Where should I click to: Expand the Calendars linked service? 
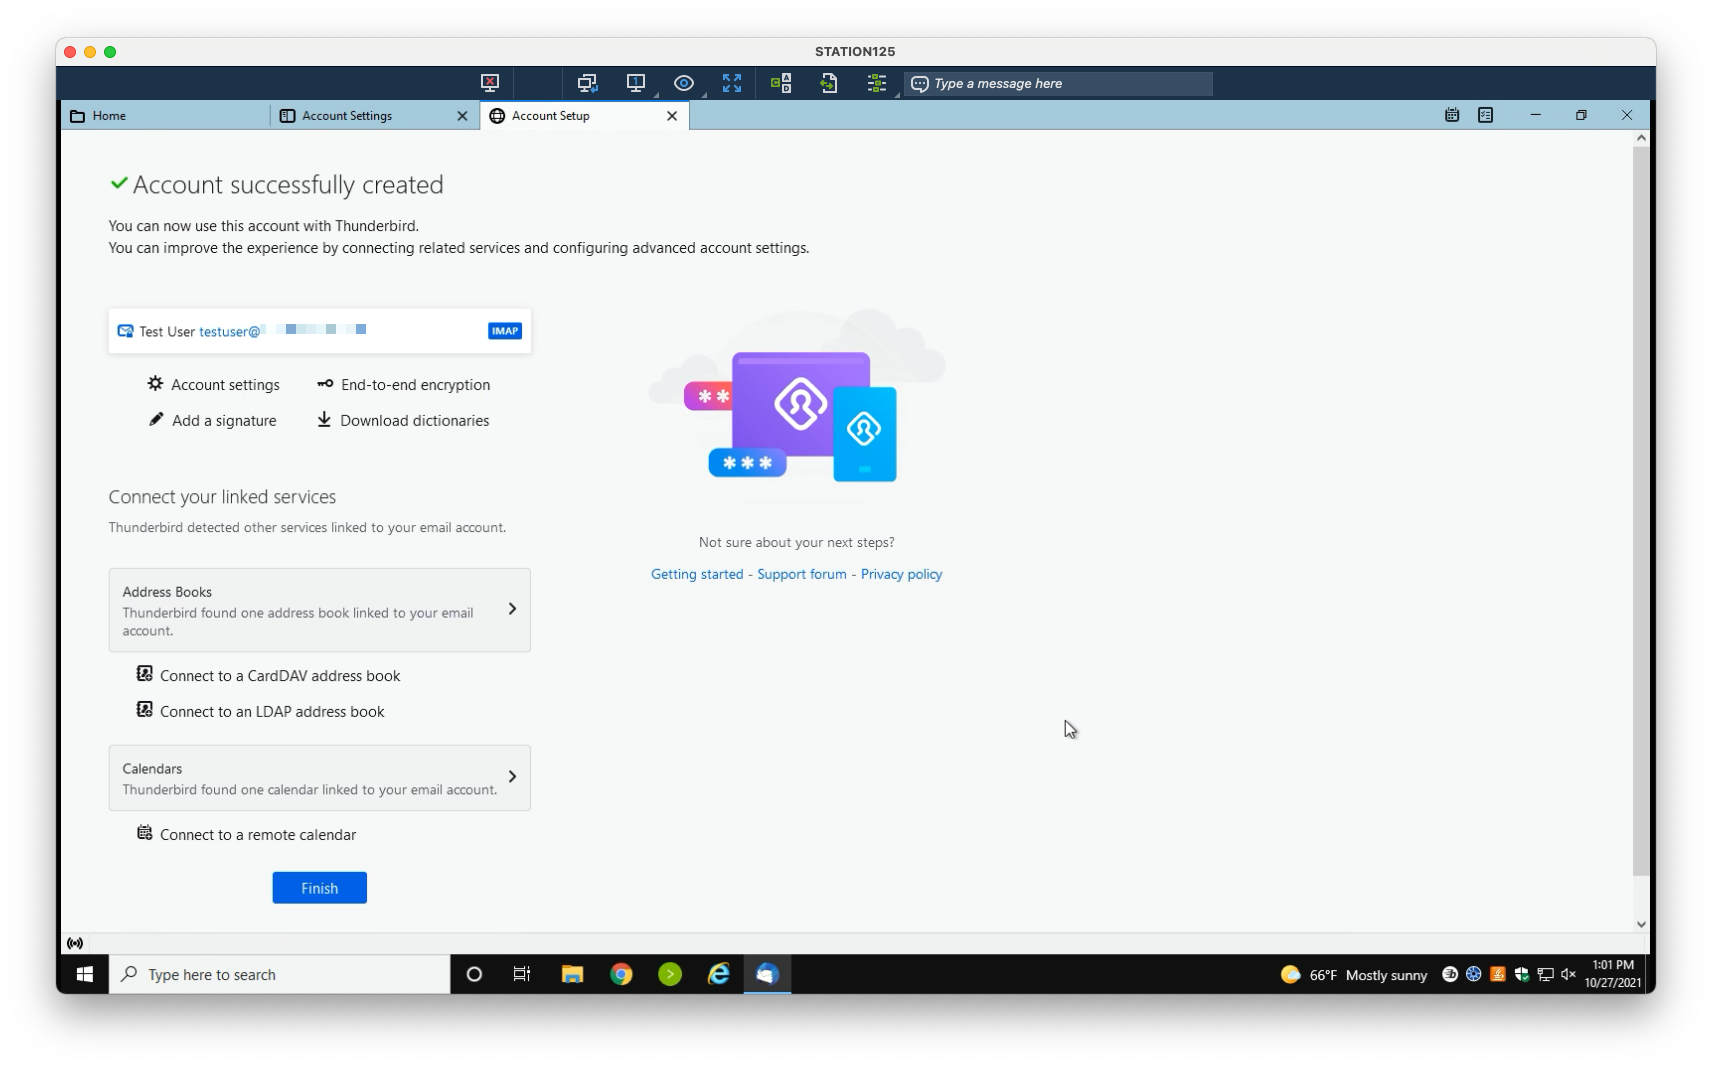(319, 778)
